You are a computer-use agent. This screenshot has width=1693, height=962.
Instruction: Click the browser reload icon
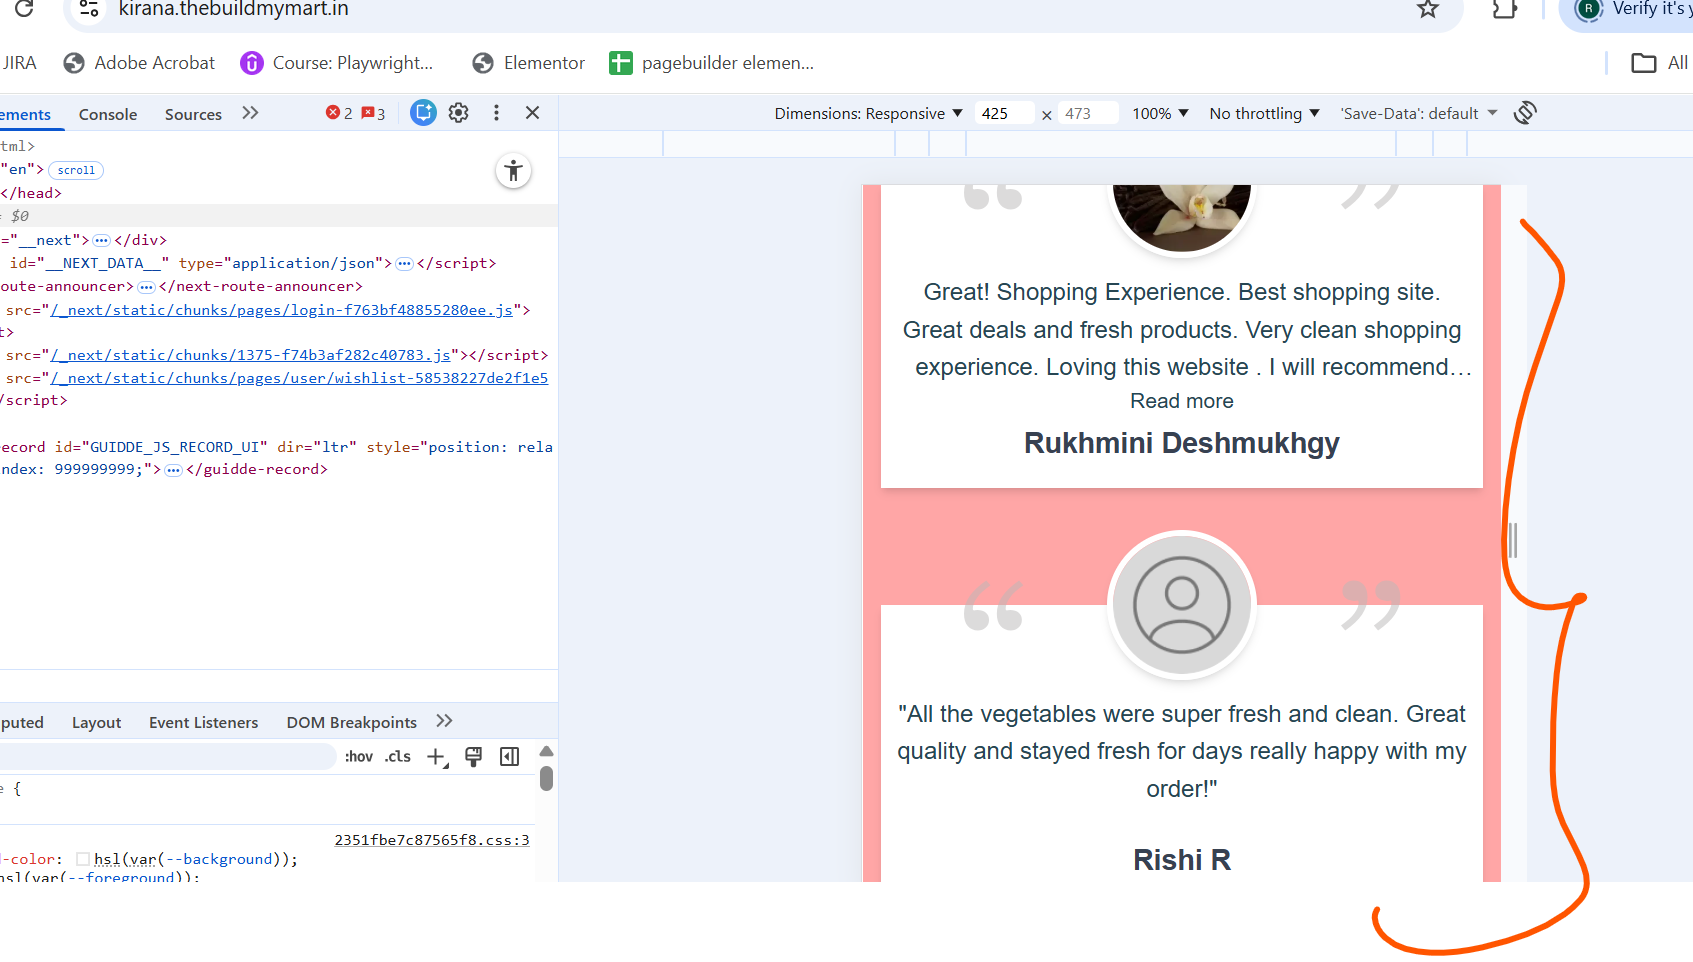24,9
